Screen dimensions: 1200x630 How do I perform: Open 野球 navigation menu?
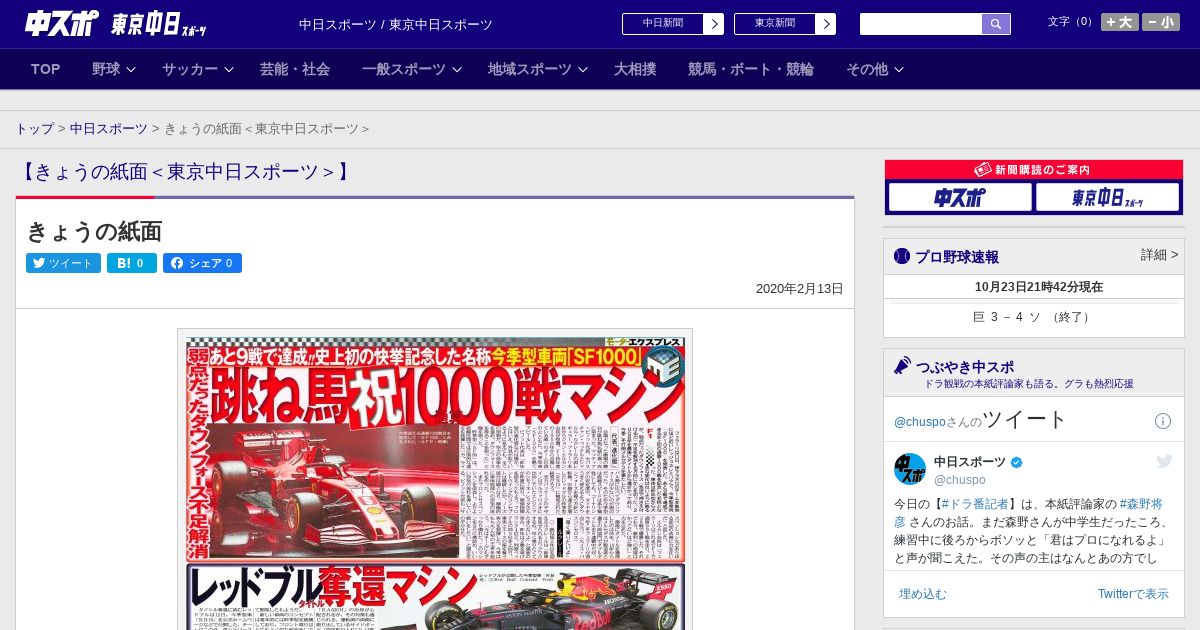click(106, 69)
